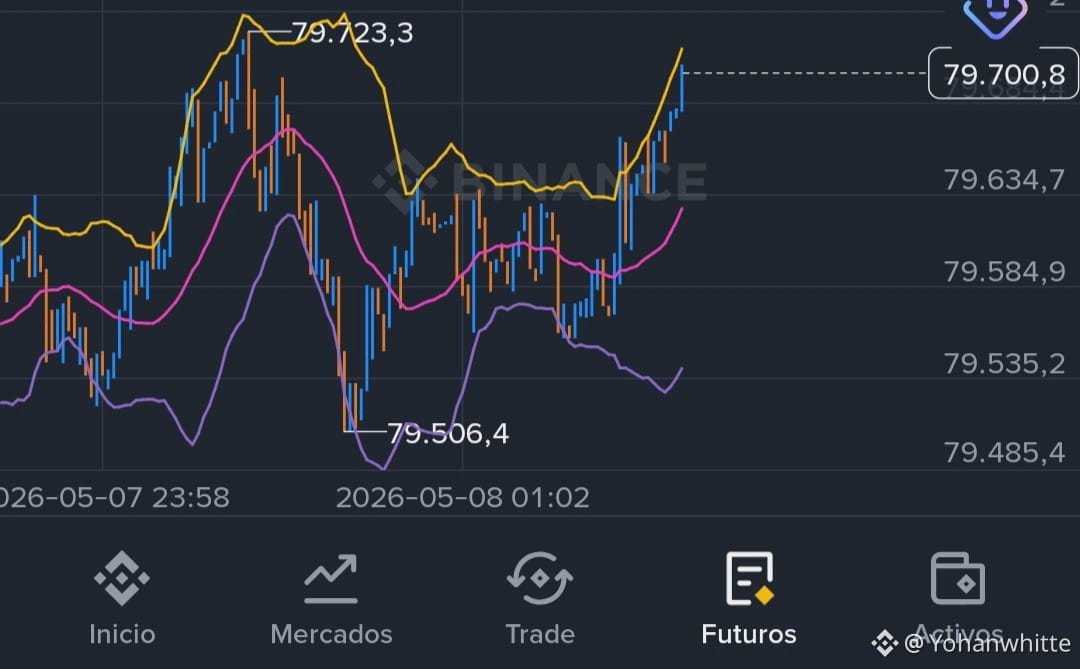Open the Trade tab
1080x669 pixels.
click(540, 599)
